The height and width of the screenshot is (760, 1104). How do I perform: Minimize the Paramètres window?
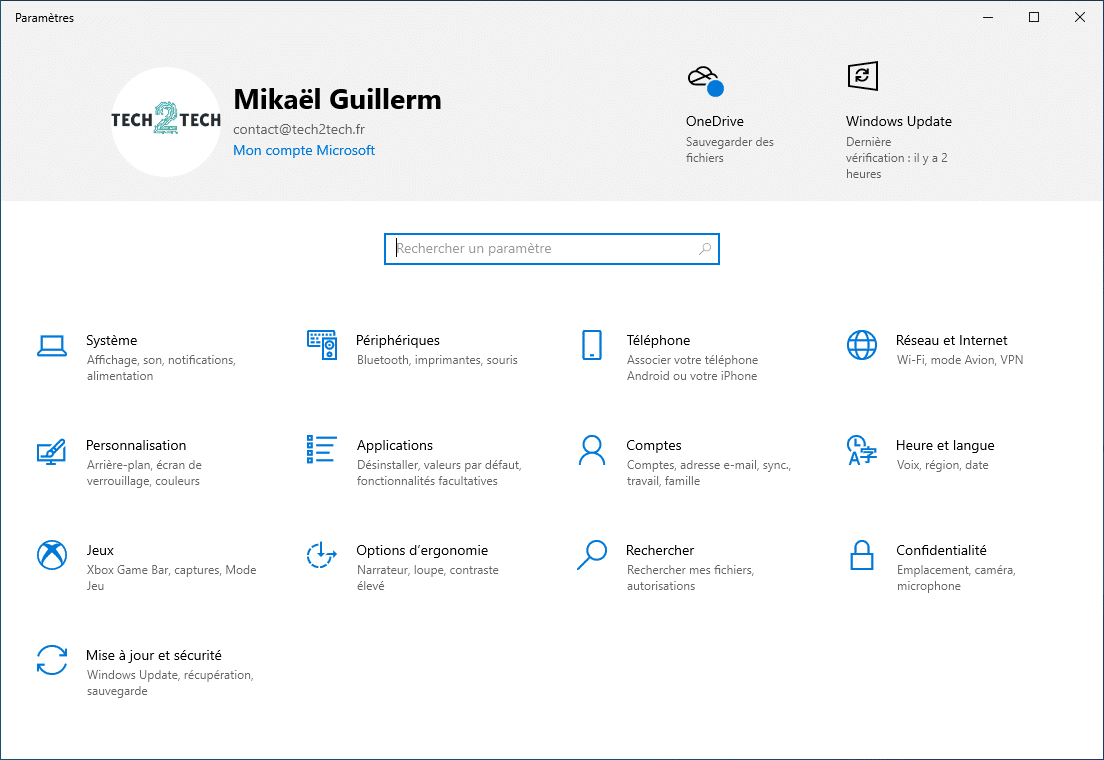pos(988,17)
